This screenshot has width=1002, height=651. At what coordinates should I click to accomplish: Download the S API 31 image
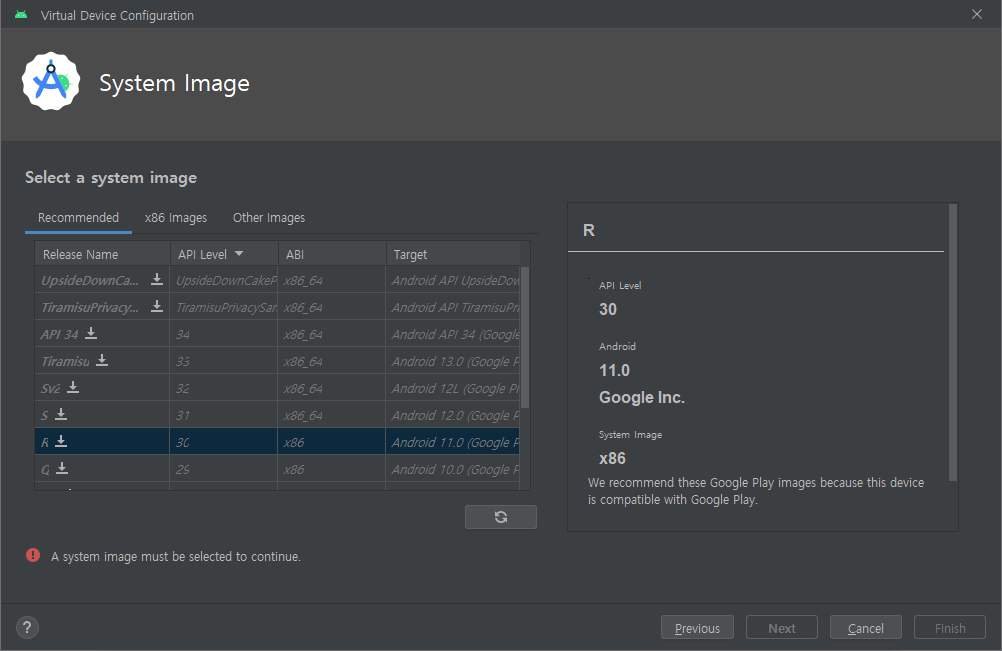61,414
